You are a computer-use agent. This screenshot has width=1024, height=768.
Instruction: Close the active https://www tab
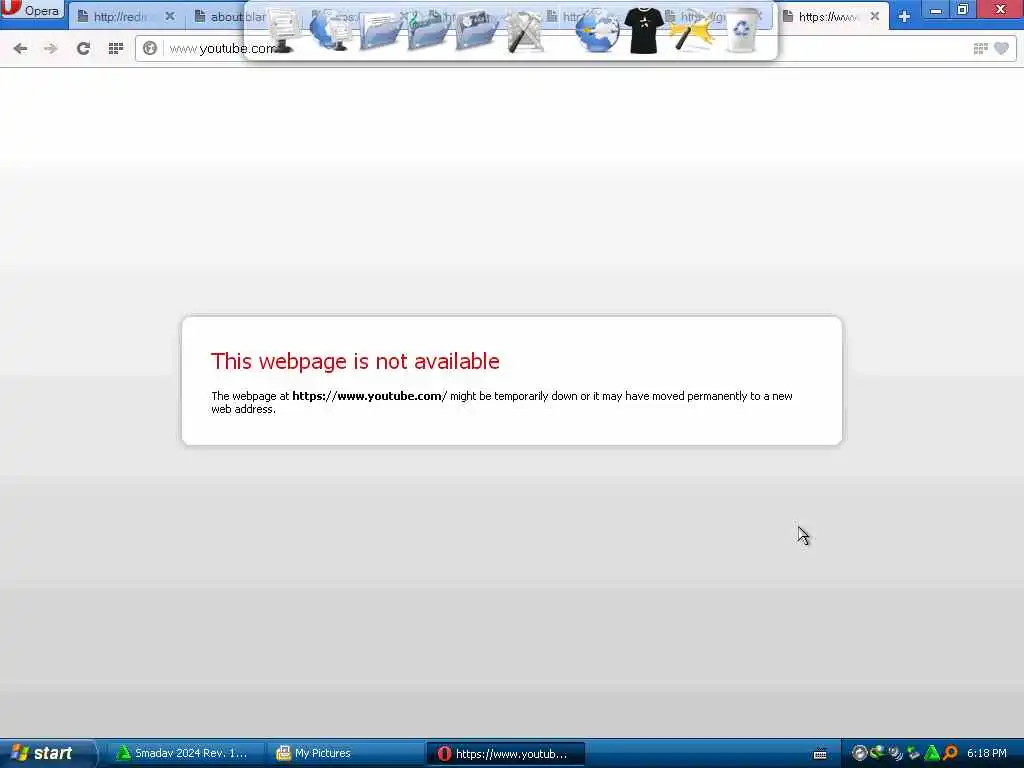tap(874, 16)
